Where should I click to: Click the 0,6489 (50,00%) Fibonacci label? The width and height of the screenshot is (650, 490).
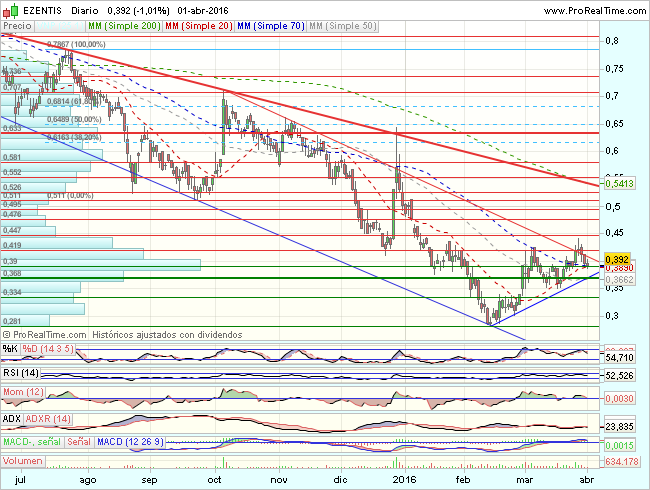pyautogui.click(x=74, y=119)
